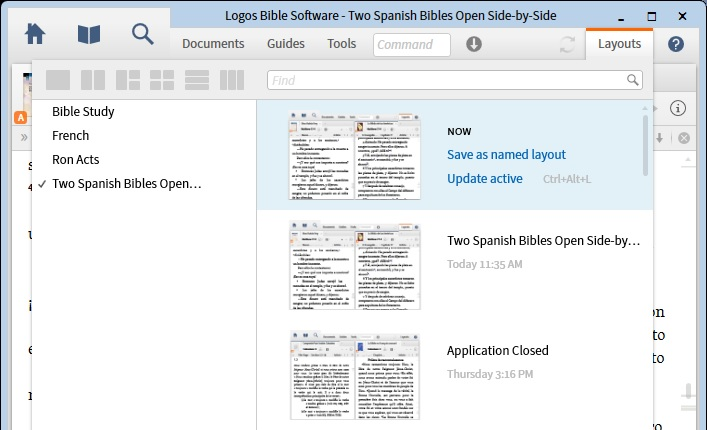Click the sync refresh icon
This screenshot has width=707, height=430.
tap(568, 44)
